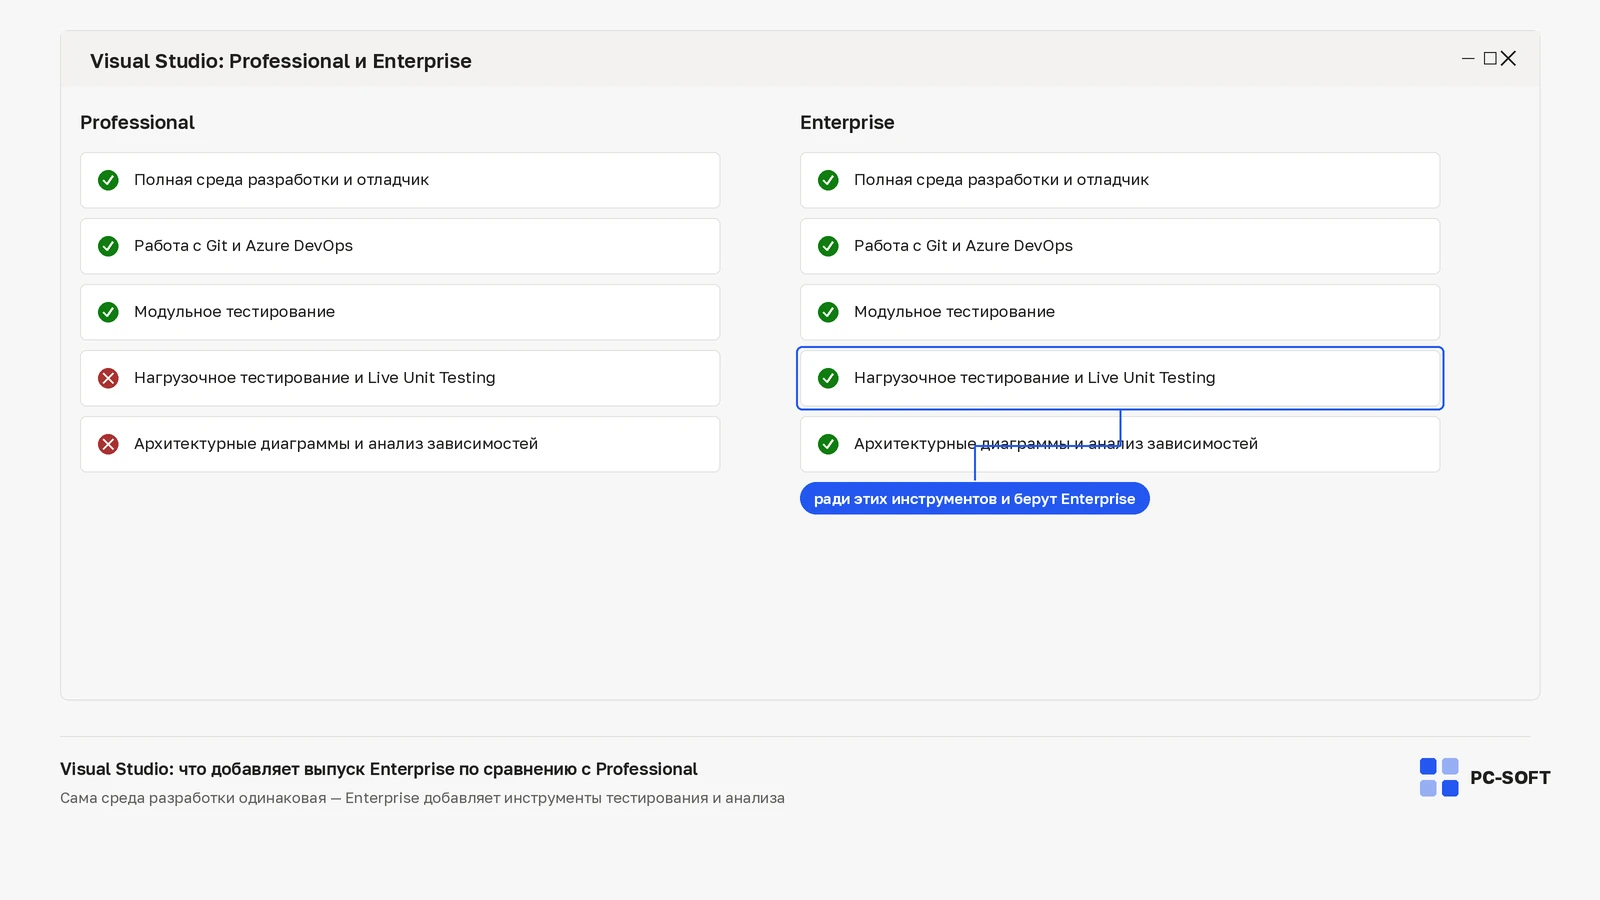1600x900 pixels.
Task: Click green check for Enterprise Полная среда разработки
Action: (828, 180)
